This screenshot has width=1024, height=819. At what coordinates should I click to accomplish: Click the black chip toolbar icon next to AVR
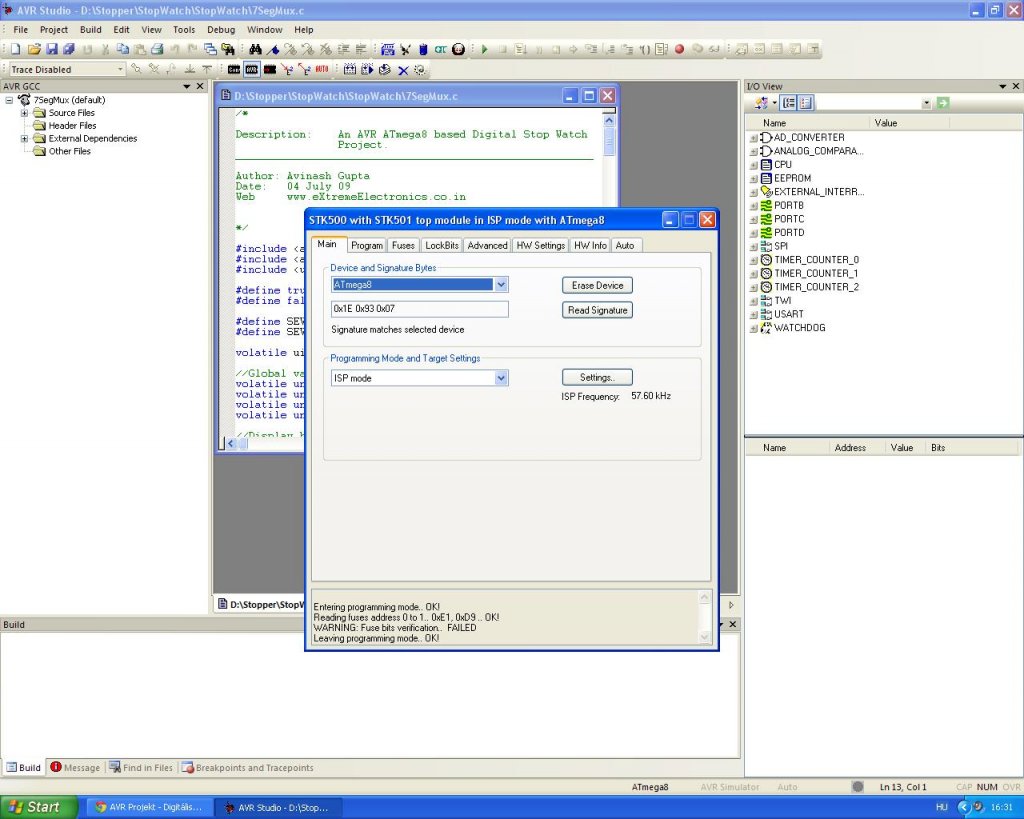[x=269, y=69]
